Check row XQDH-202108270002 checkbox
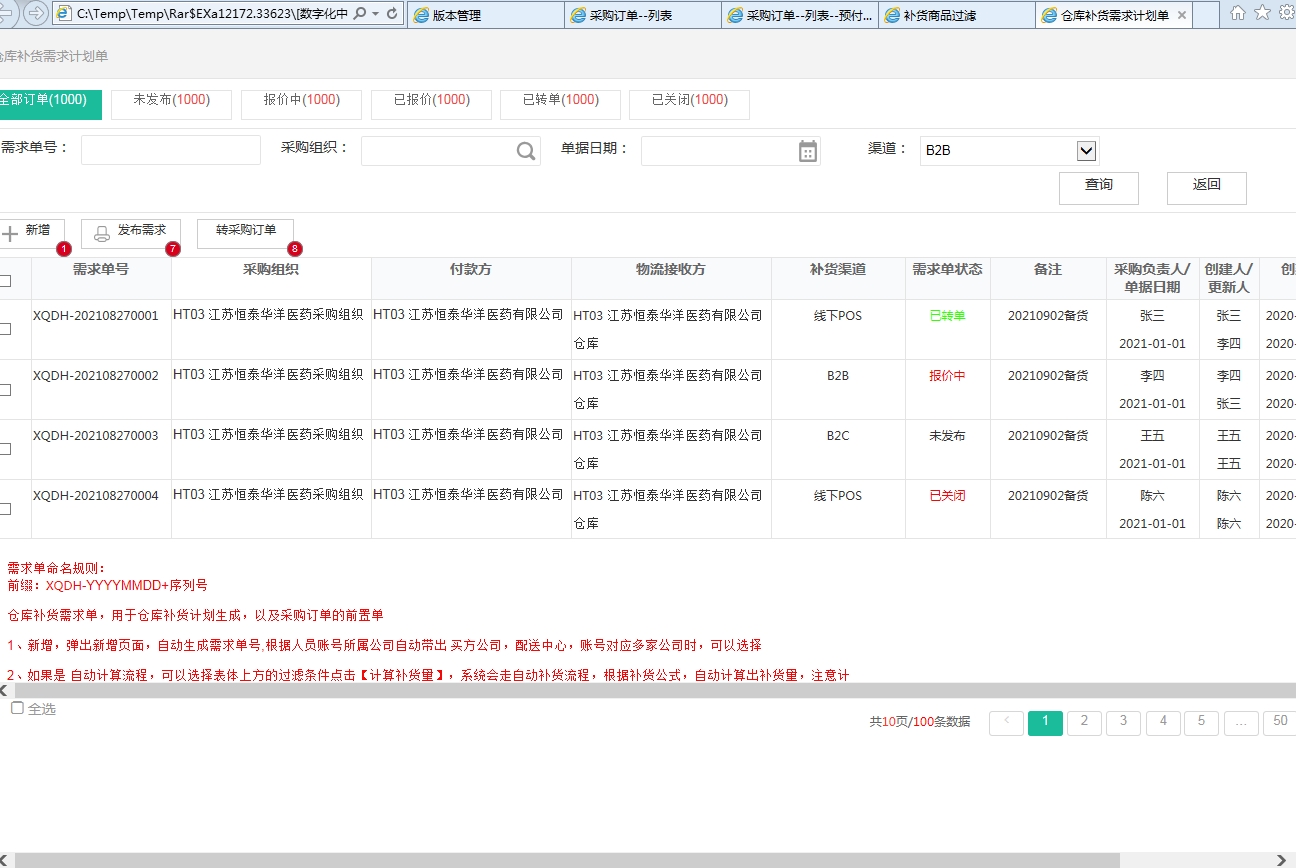Image resolution: width=1296 pixels, height=868 pixels. (x=5, y=389)
